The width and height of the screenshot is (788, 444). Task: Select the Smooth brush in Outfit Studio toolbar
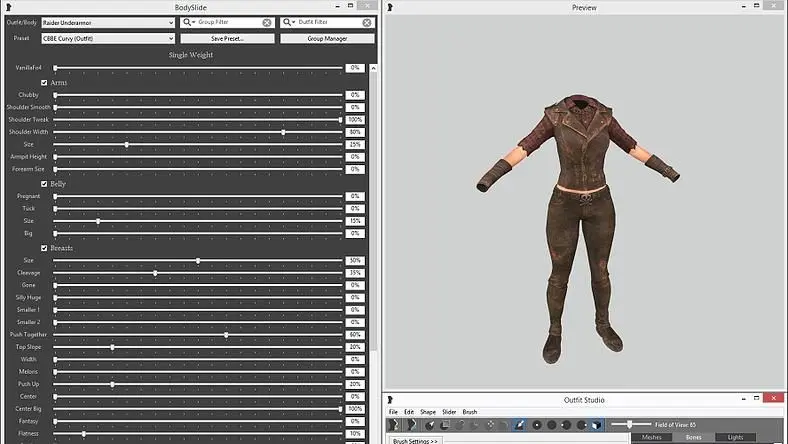click(x=505, y=425)
